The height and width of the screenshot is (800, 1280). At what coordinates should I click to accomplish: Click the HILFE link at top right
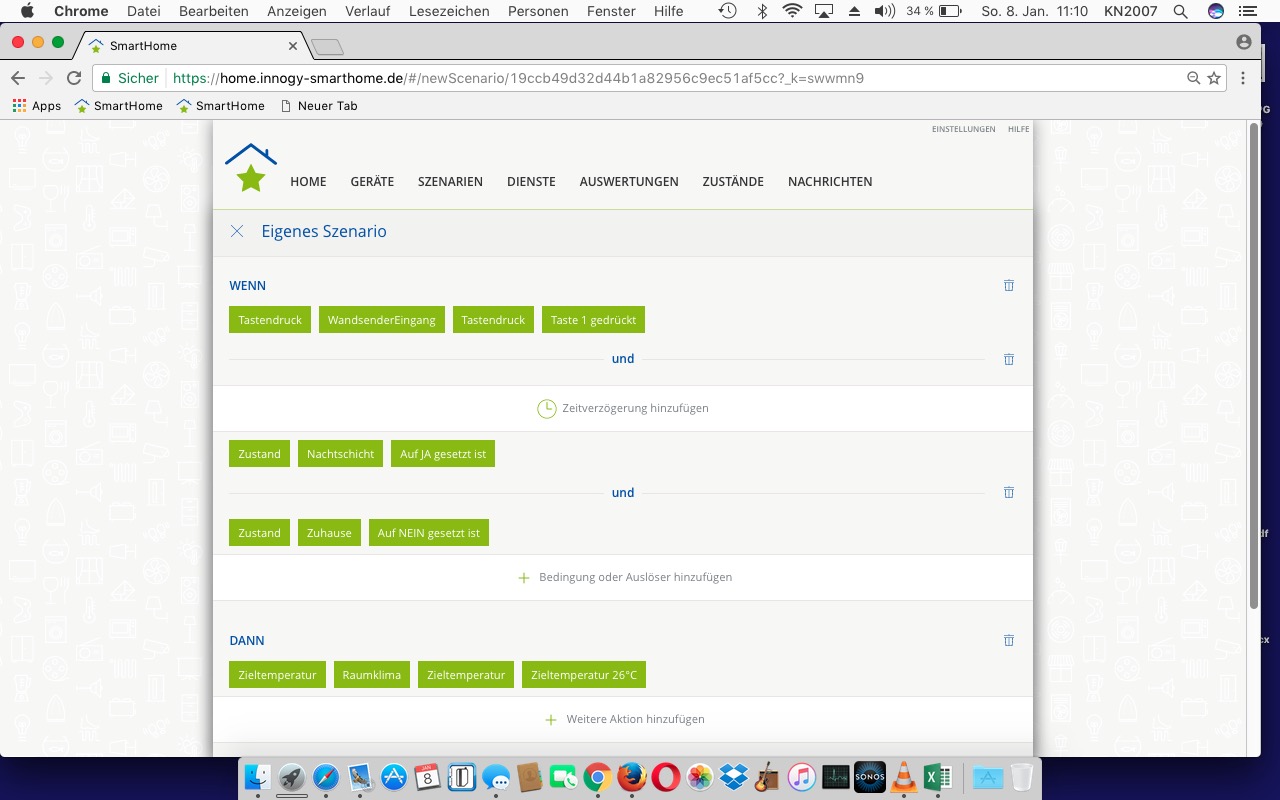tap(1018, 129)
